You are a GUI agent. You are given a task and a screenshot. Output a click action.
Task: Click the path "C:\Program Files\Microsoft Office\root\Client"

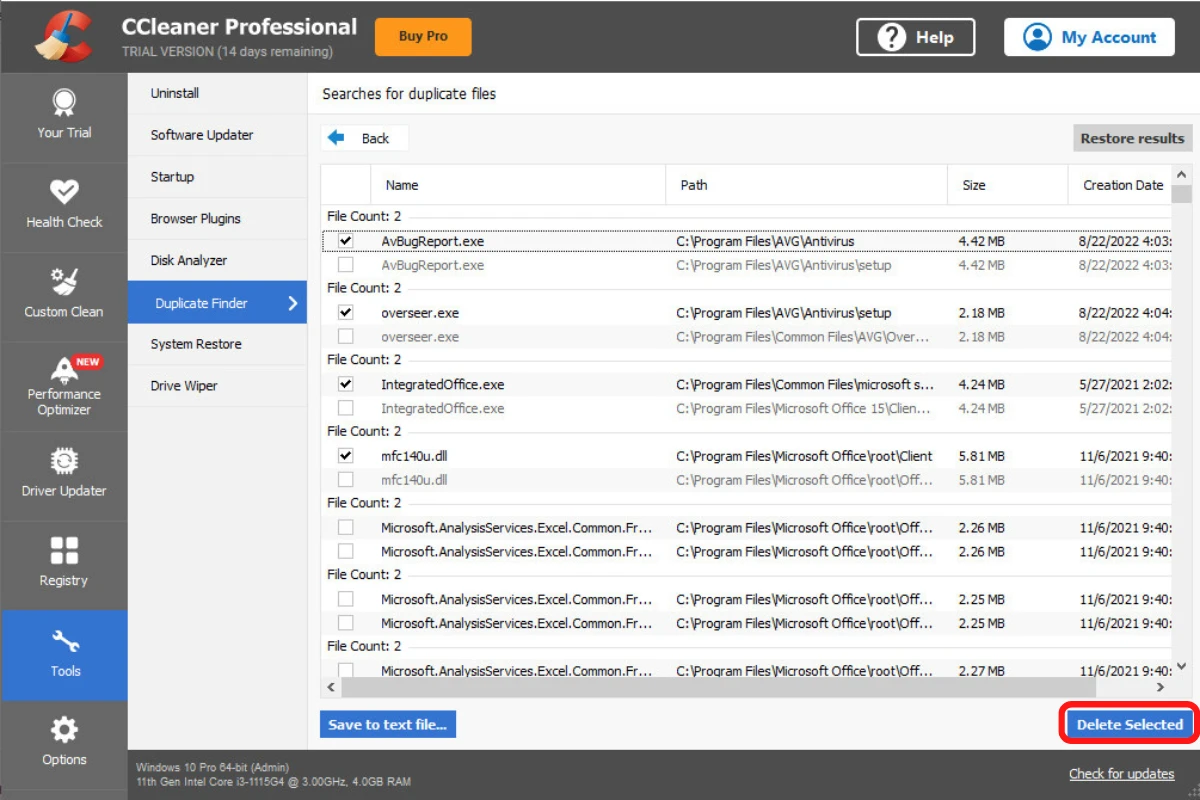click(x=804, y=456)
